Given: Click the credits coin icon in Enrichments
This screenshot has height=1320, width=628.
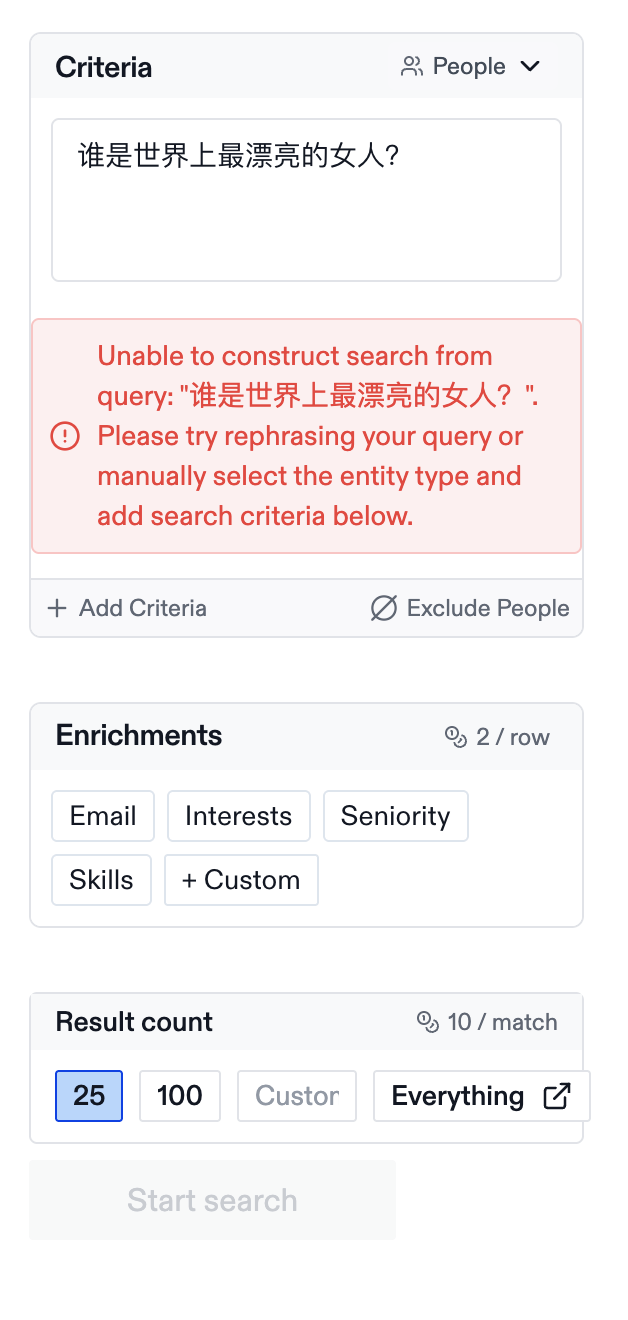Looking at the screenshot, I should point(456,737).
